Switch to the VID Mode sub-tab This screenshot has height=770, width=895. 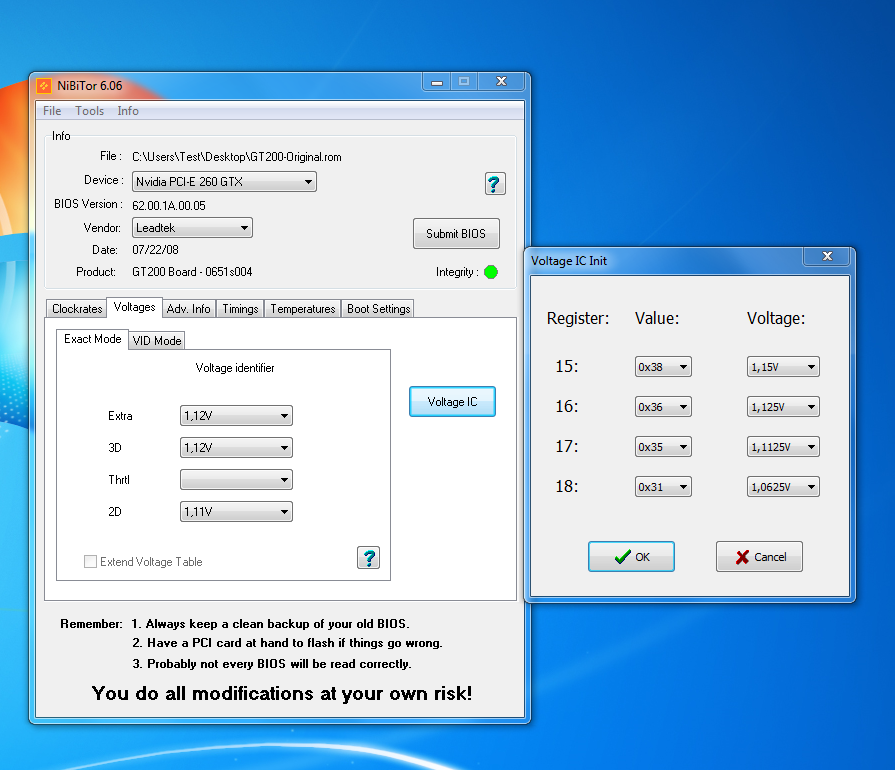pos(156,341)
